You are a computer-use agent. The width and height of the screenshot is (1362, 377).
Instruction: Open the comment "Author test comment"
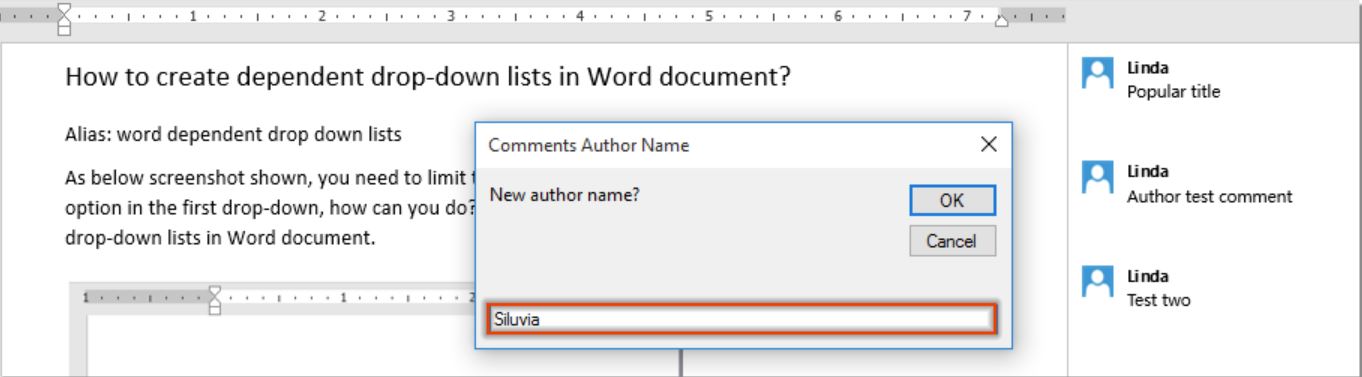click(x=1209, y=196)
